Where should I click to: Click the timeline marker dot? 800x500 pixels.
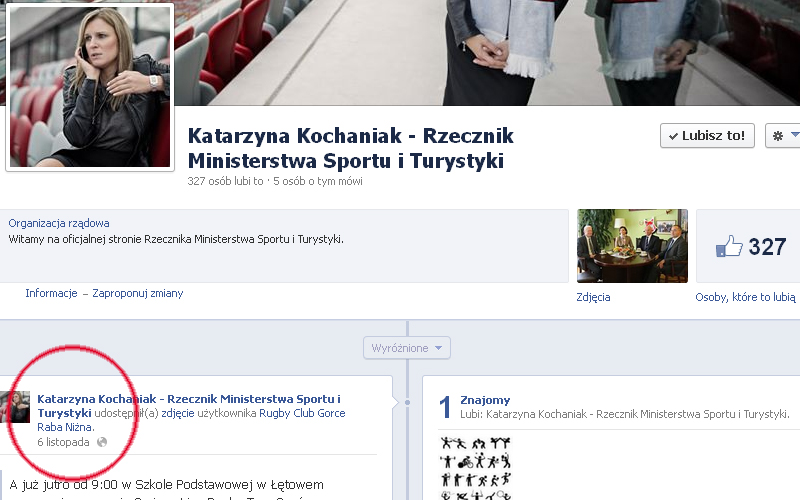click(407, 403)
